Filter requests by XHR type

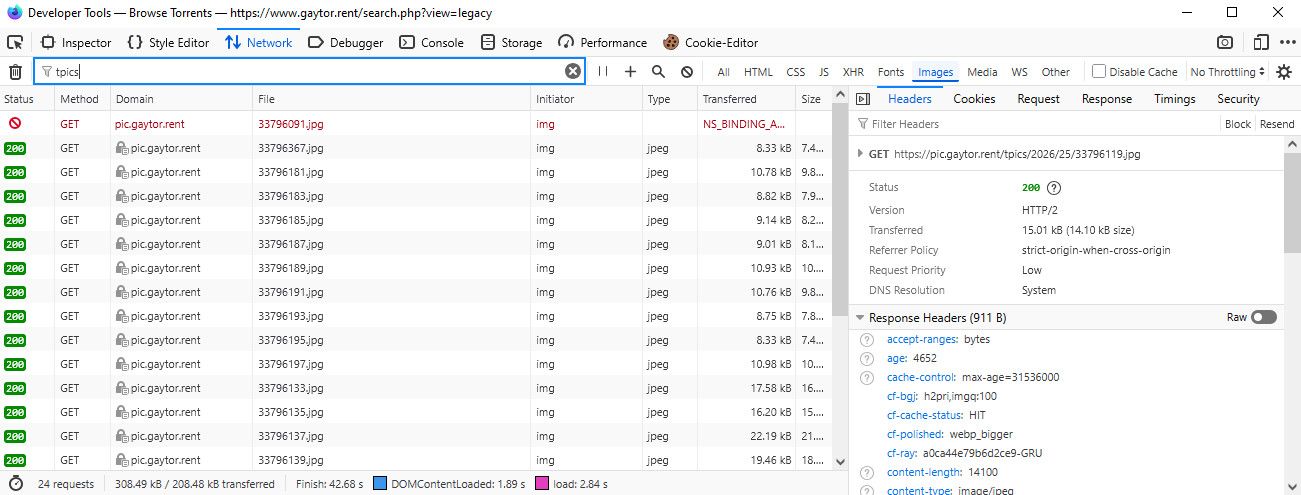coord(853,72)
